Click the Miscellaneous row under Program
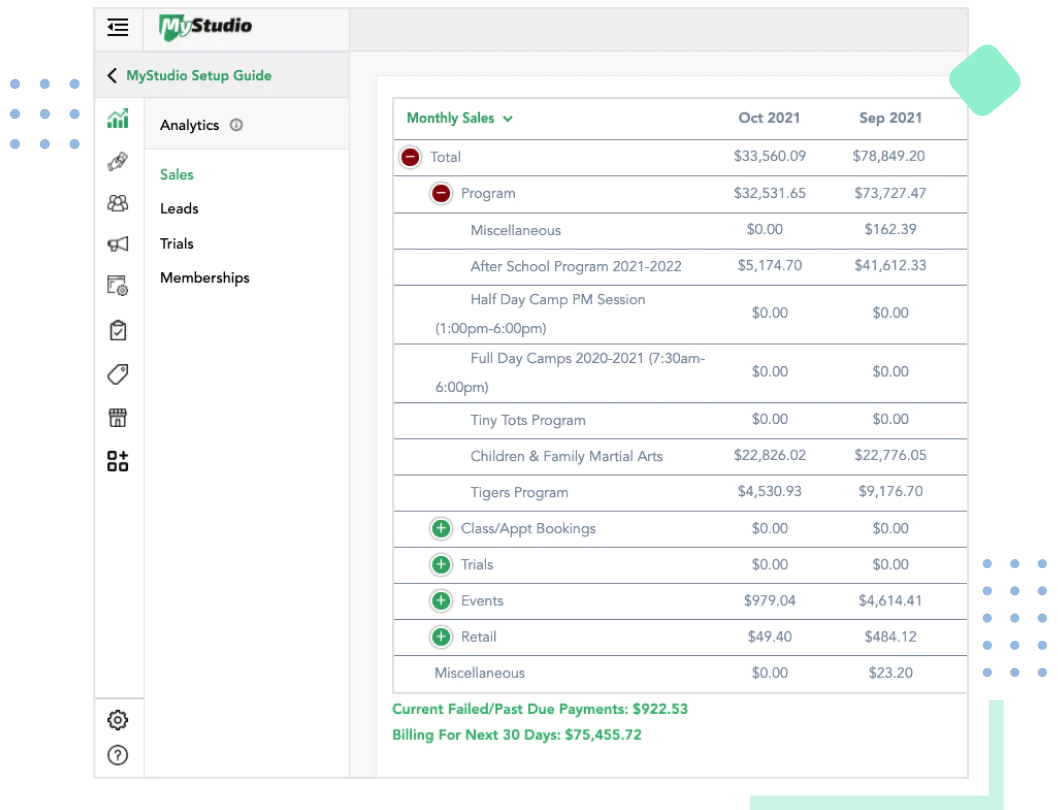This screenshot has width=1058, height=810. tap(680, 230)
